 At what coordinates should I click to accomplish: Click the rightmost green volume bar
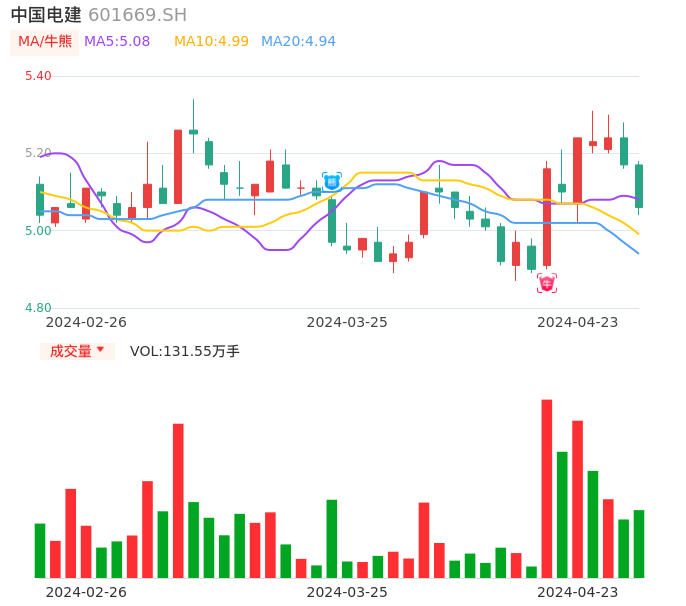639,544
